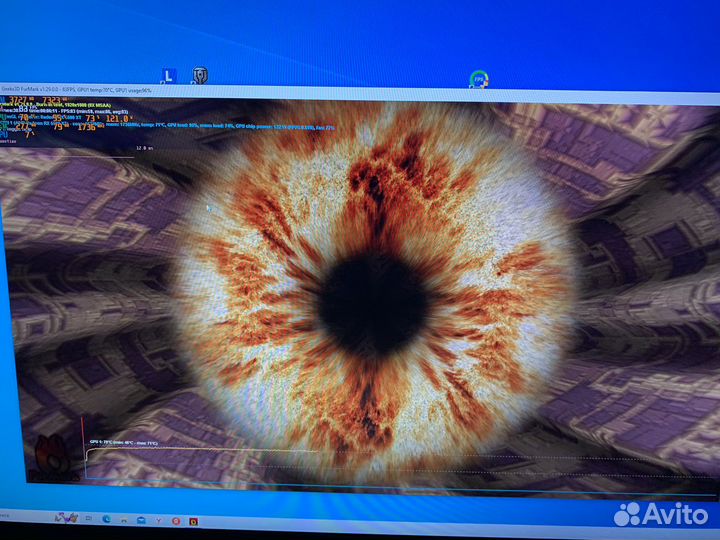Switch to FurMark via its taskbar icon
This screenshot has width=720, height=540.
coord(194,522)
